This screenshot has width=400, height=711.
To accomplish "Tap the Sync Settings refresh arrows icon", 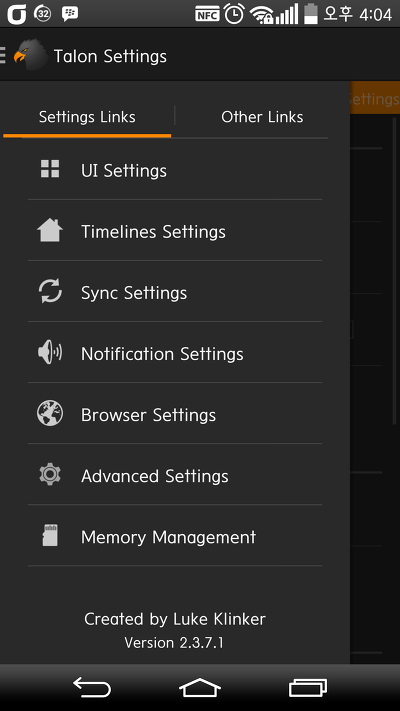I will point(50,291).
